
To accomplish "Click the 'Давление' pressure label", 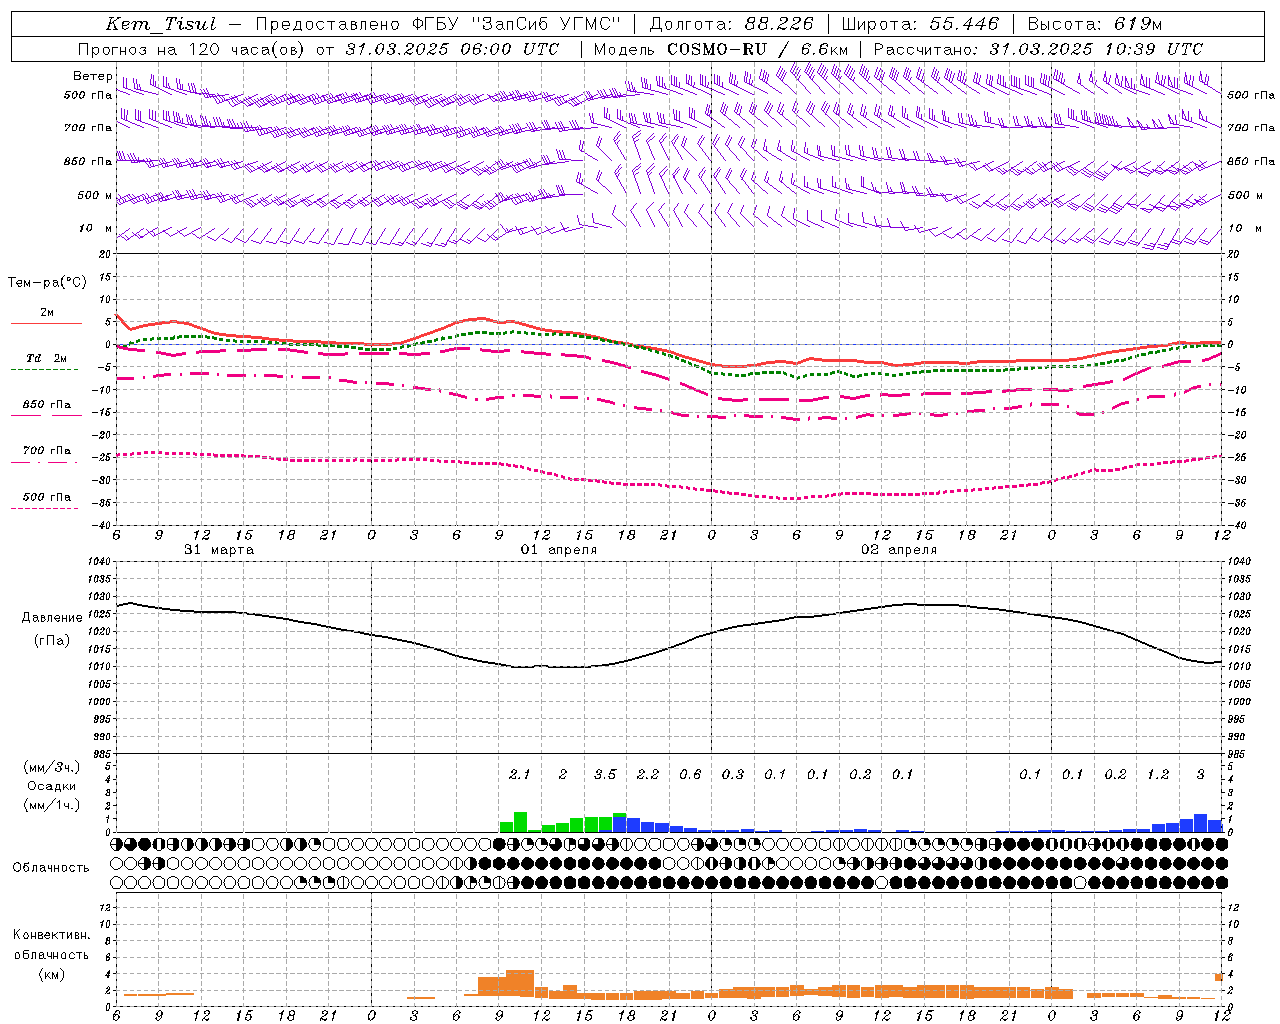I will pos(52,618).
